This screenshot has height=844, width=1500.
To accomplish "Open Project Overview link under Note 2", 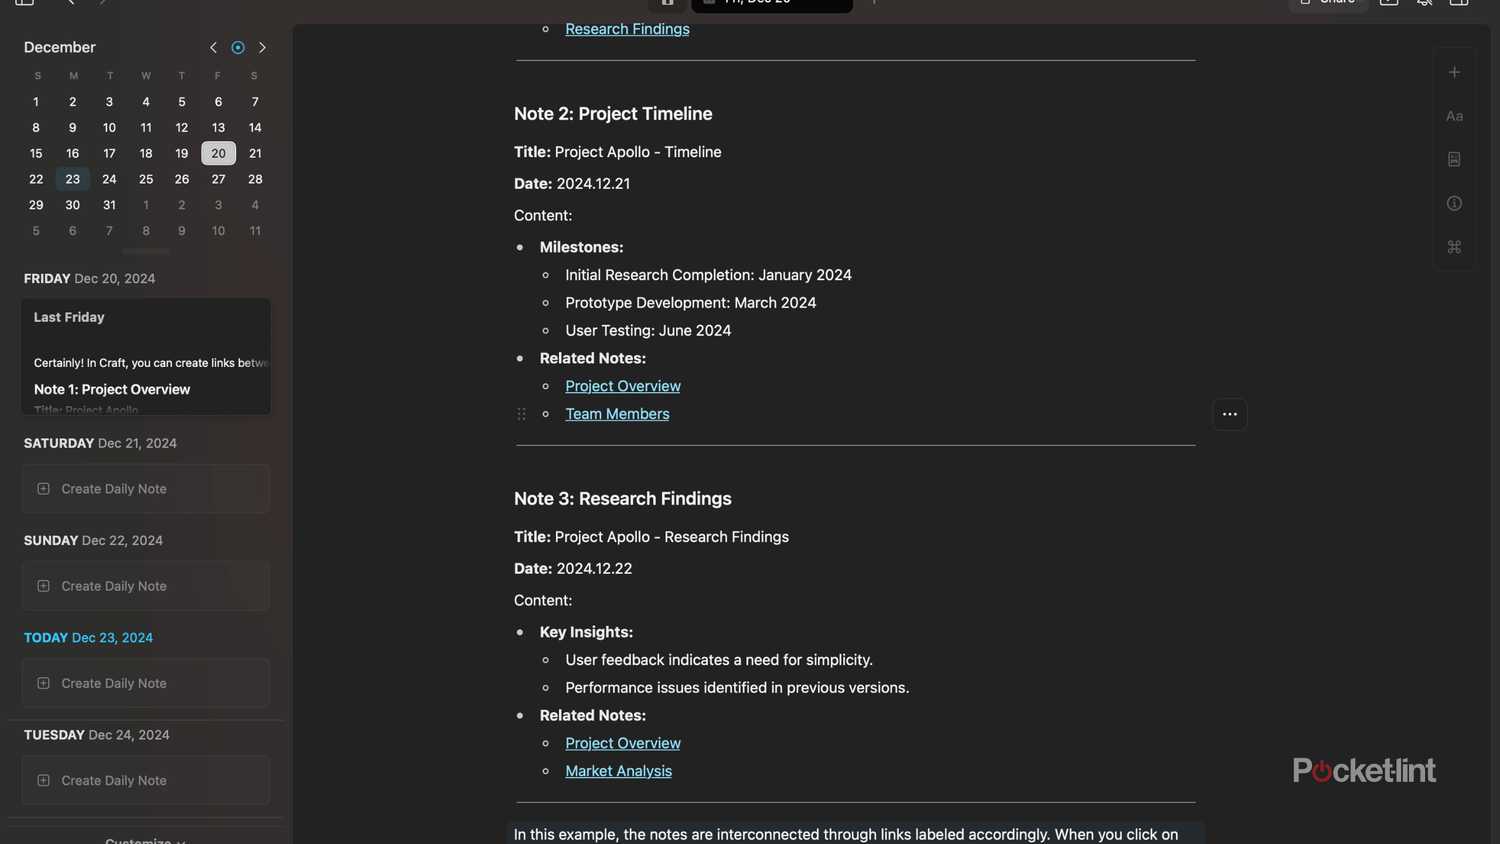I will [622, 386].
